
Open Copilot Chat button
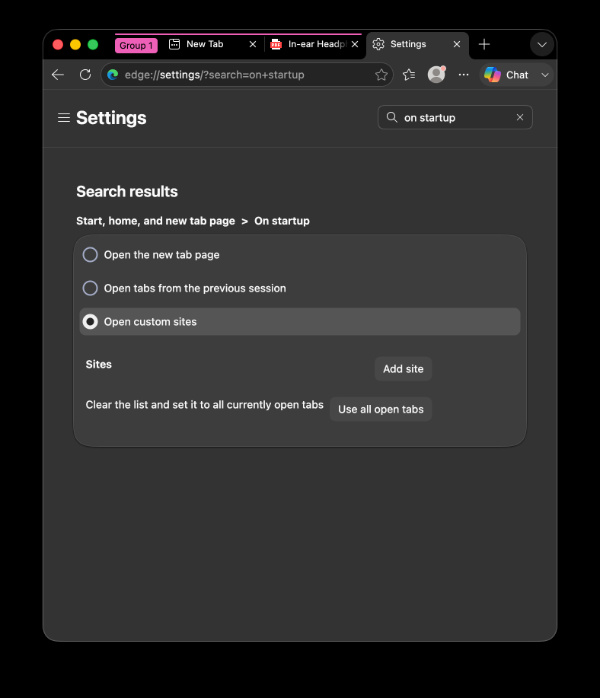(507, 75)
